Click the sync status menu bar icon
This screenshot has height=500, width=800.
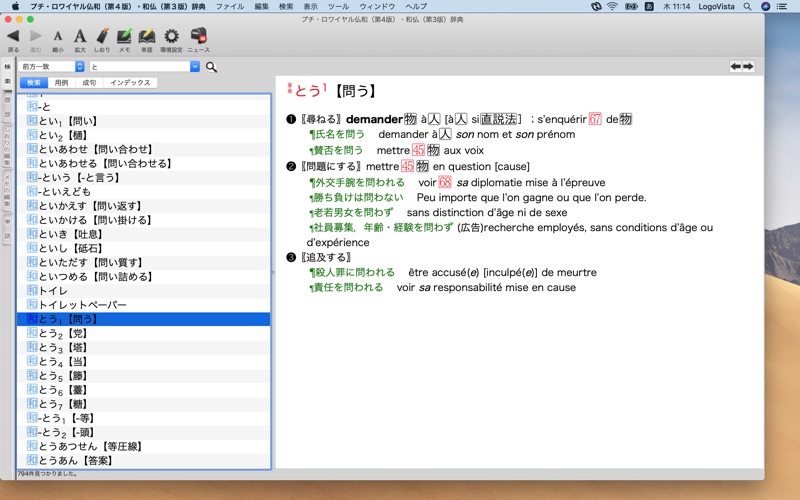596,6
